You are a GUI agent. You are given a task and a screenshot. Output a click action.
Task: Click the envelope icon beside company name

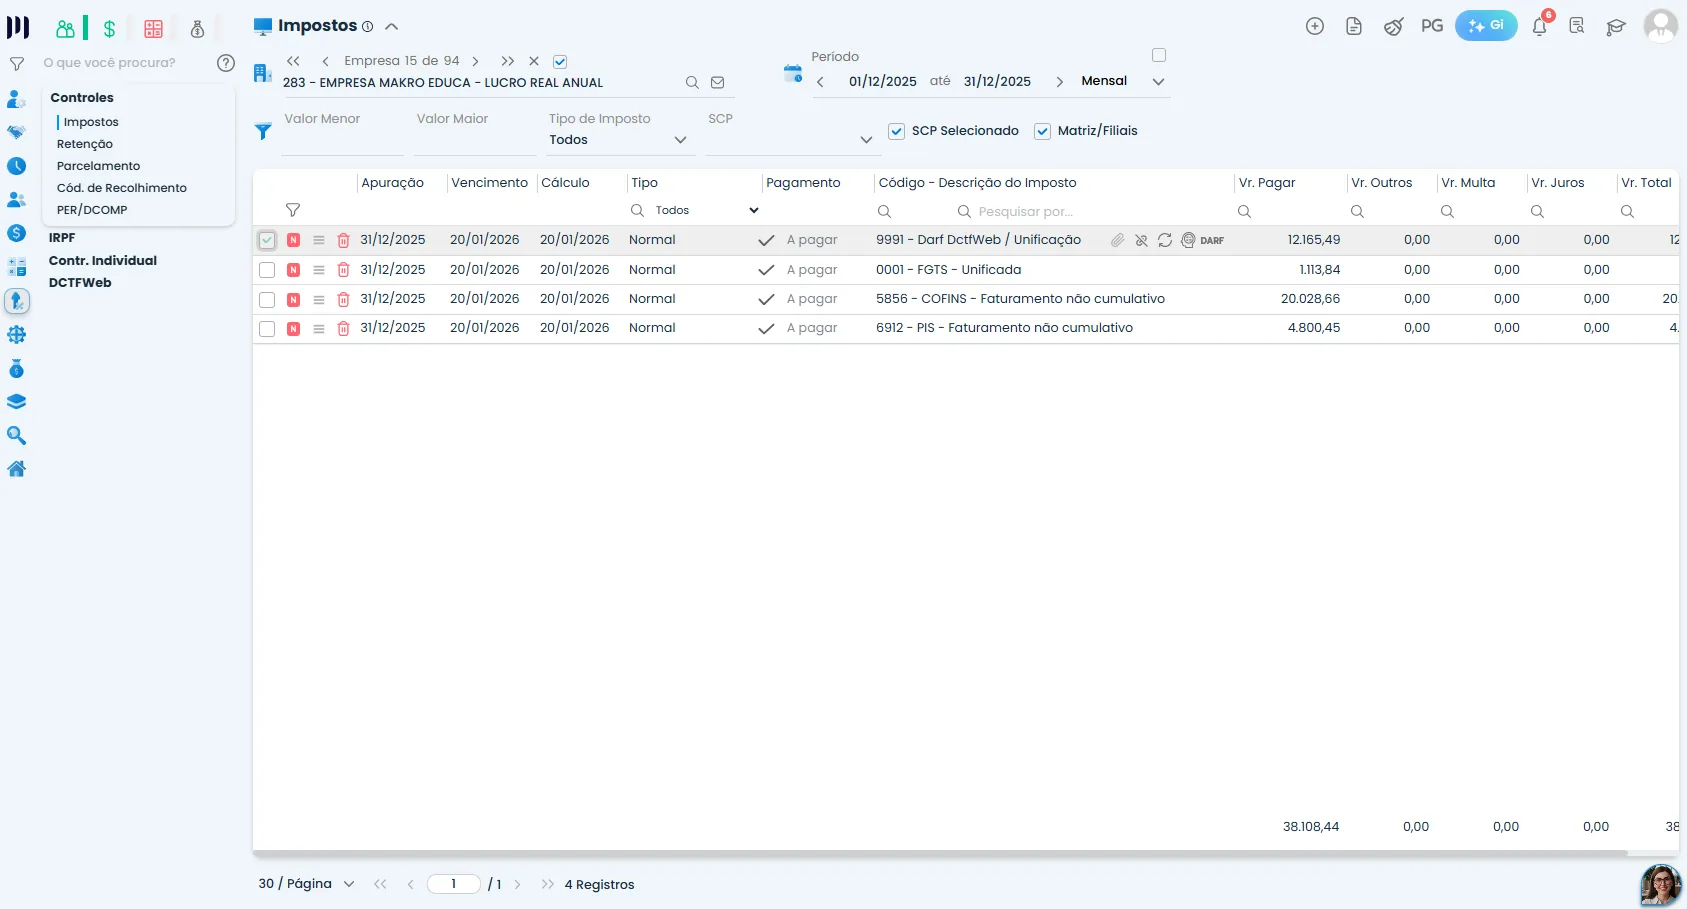(717, 83)
